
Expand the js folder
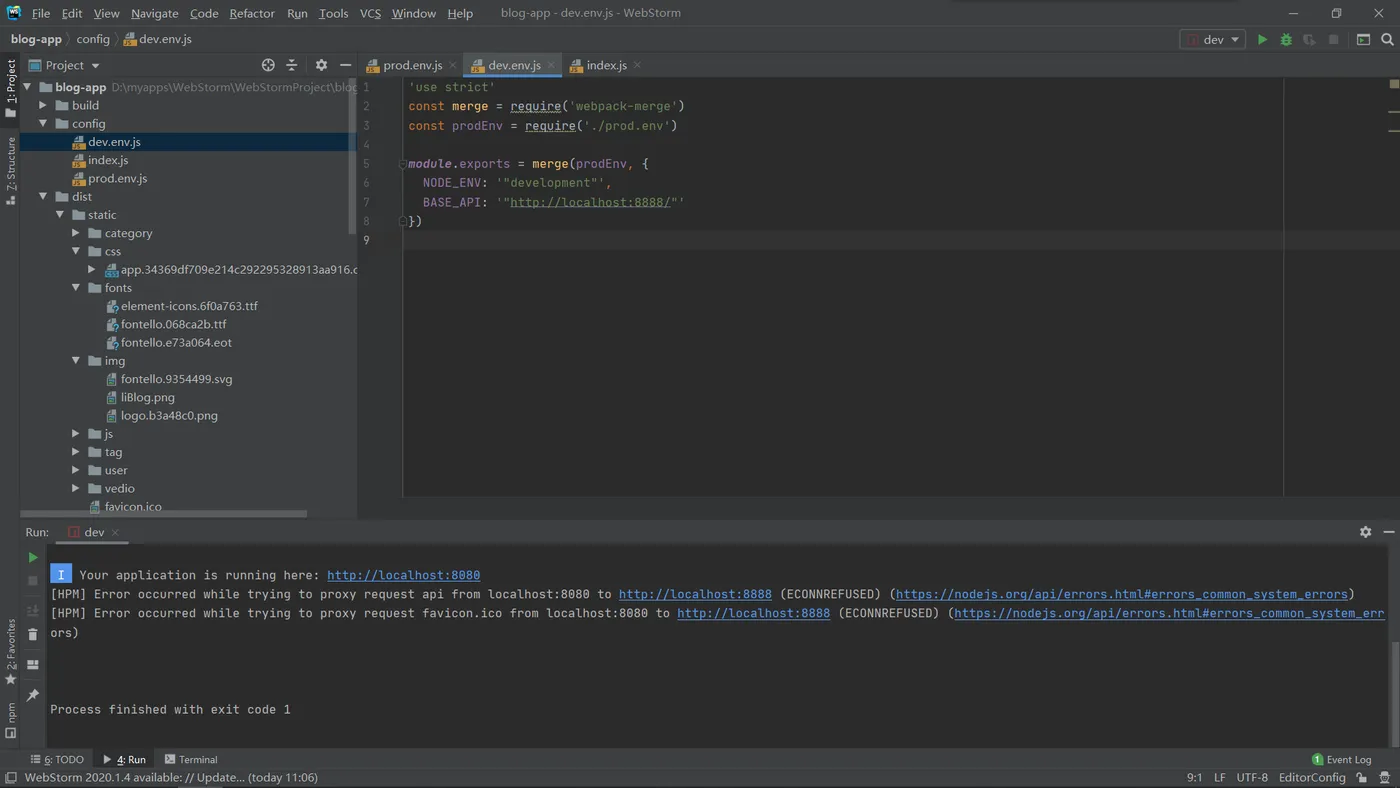click(75, 434)
